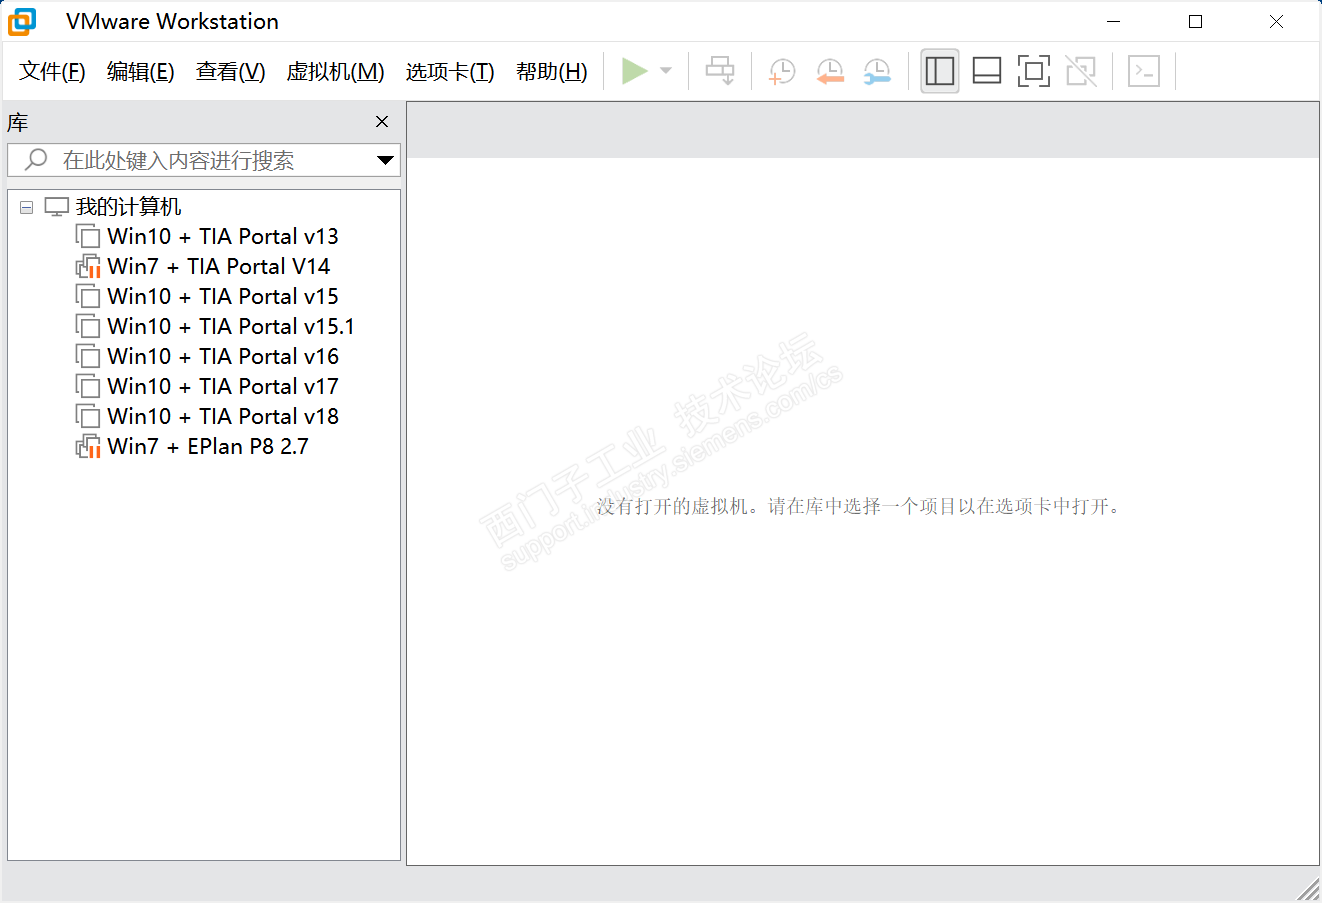This screenshot has height=903, width=1322.
Task: Click the library search input field
Action: [190, 160]
